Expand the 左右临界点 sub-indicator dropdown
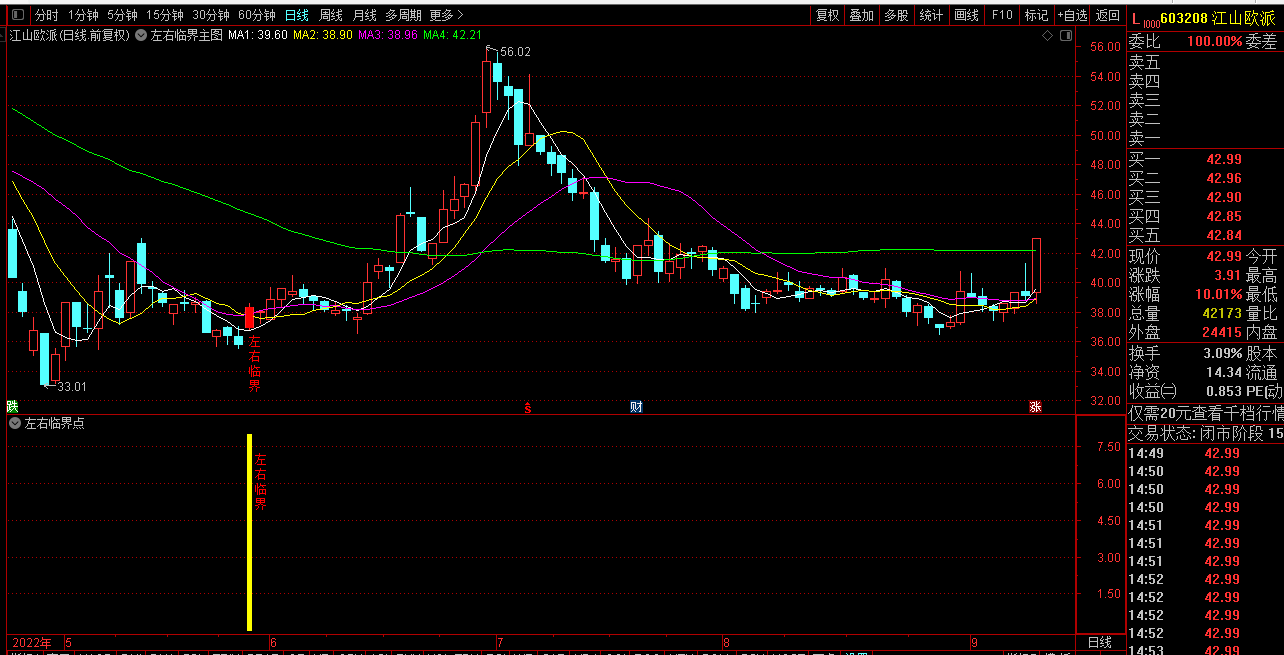Viewport: 1284px width, 655px height. [x=15, y=423]
